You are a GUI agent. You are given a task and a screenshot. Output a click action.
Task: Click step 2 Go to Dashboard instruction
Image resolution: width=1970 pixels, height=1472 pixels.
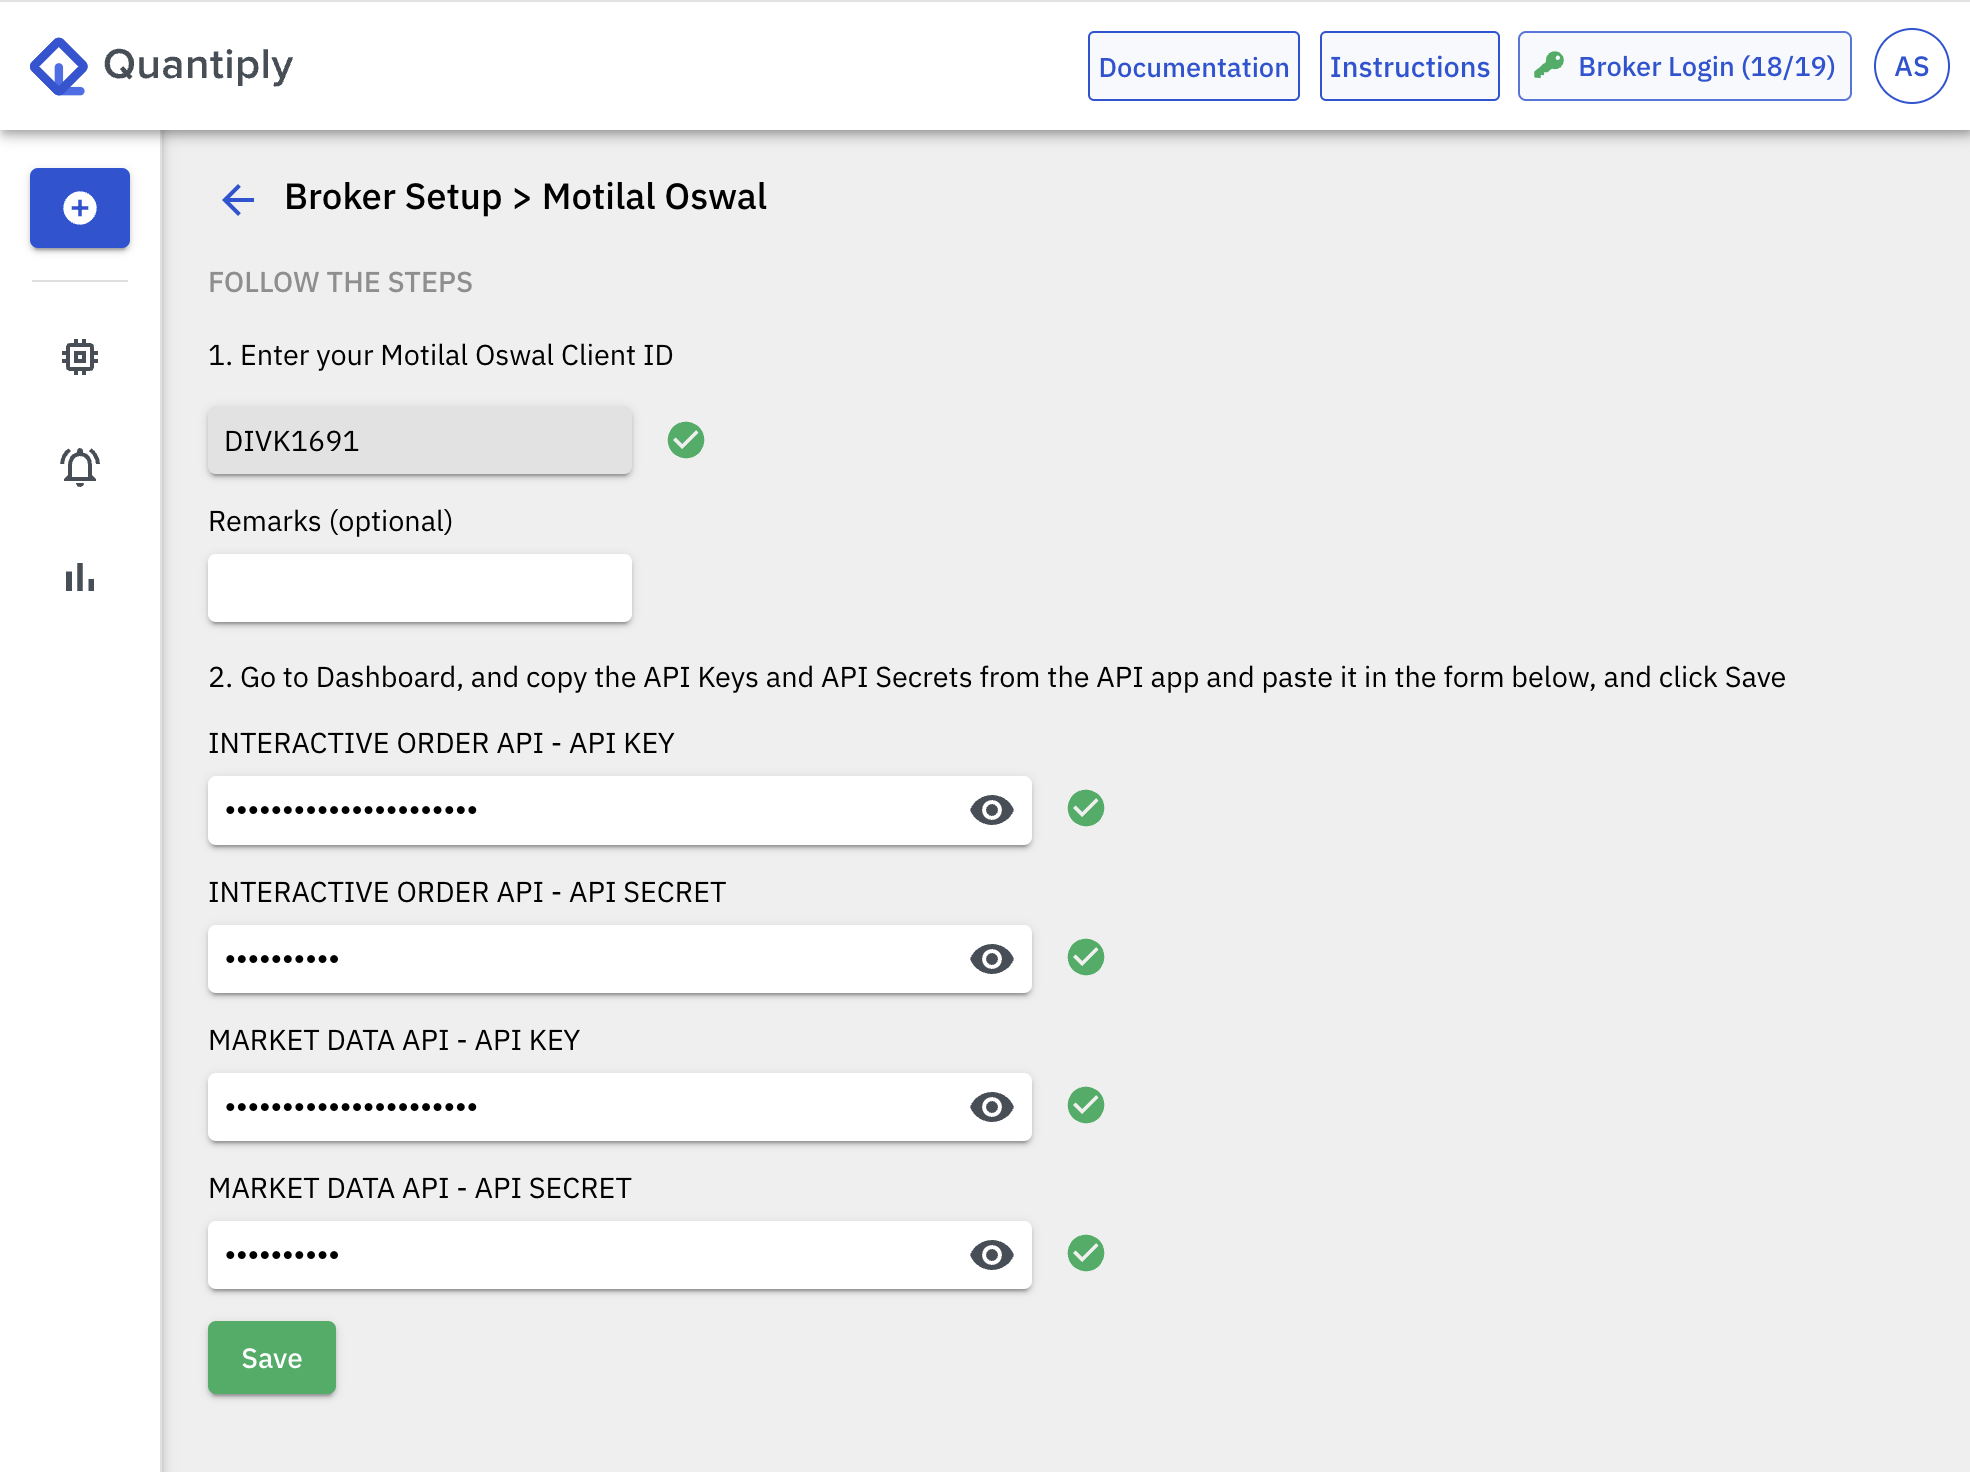coord(997,678)
